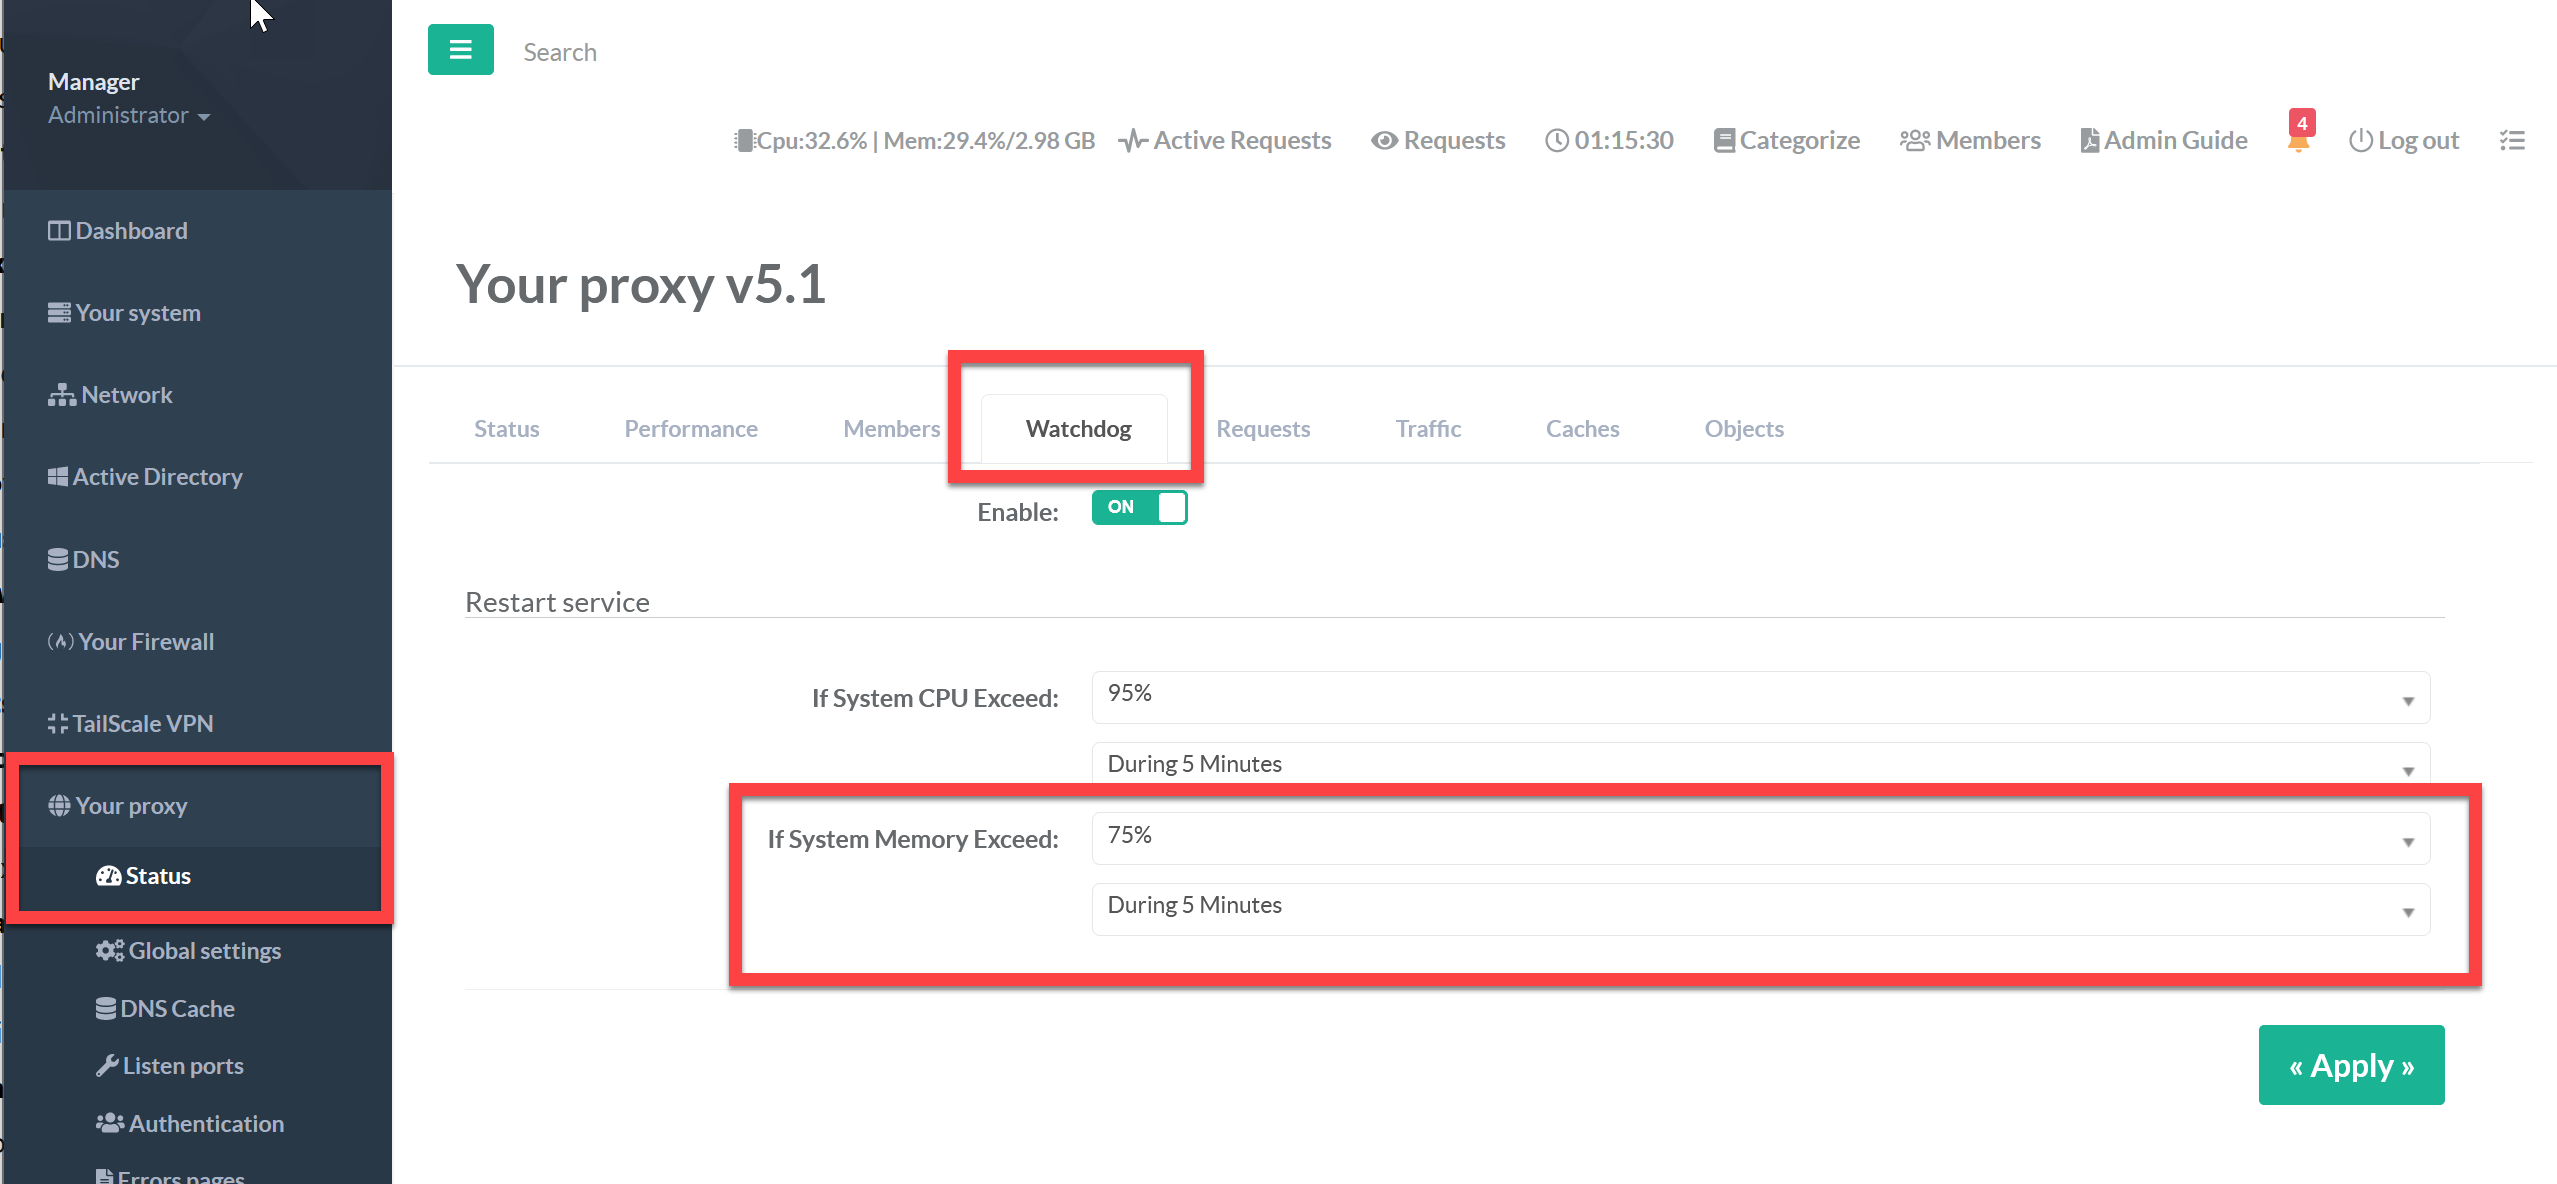Click the Search input field
Image resolution: width=2557 pixels, height=1184 pixels.
pyautogui.click(x=560, y=52)
